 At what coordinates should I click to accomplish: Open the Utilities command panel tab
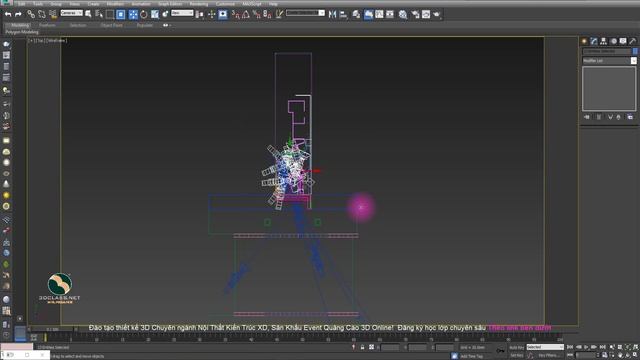point(632,41)
